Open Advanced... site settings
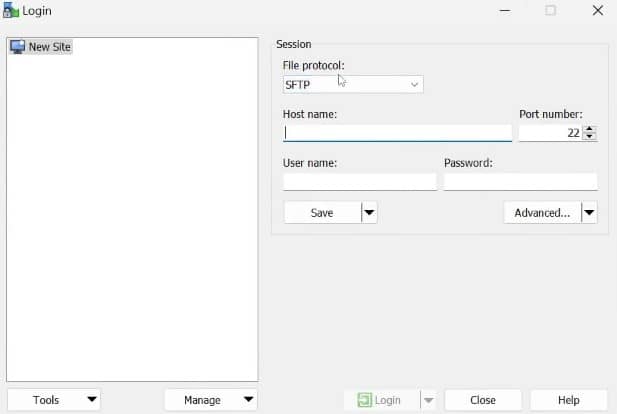617x414 pixels. pos(541,212)
